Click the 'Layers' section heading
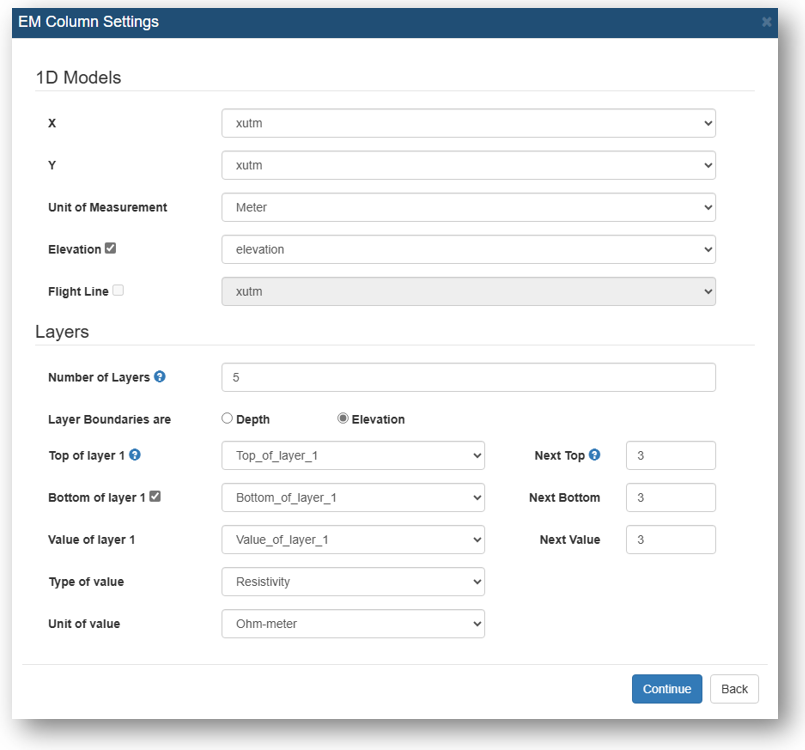Screen dimensions: 805x750 tap(62, 332)
